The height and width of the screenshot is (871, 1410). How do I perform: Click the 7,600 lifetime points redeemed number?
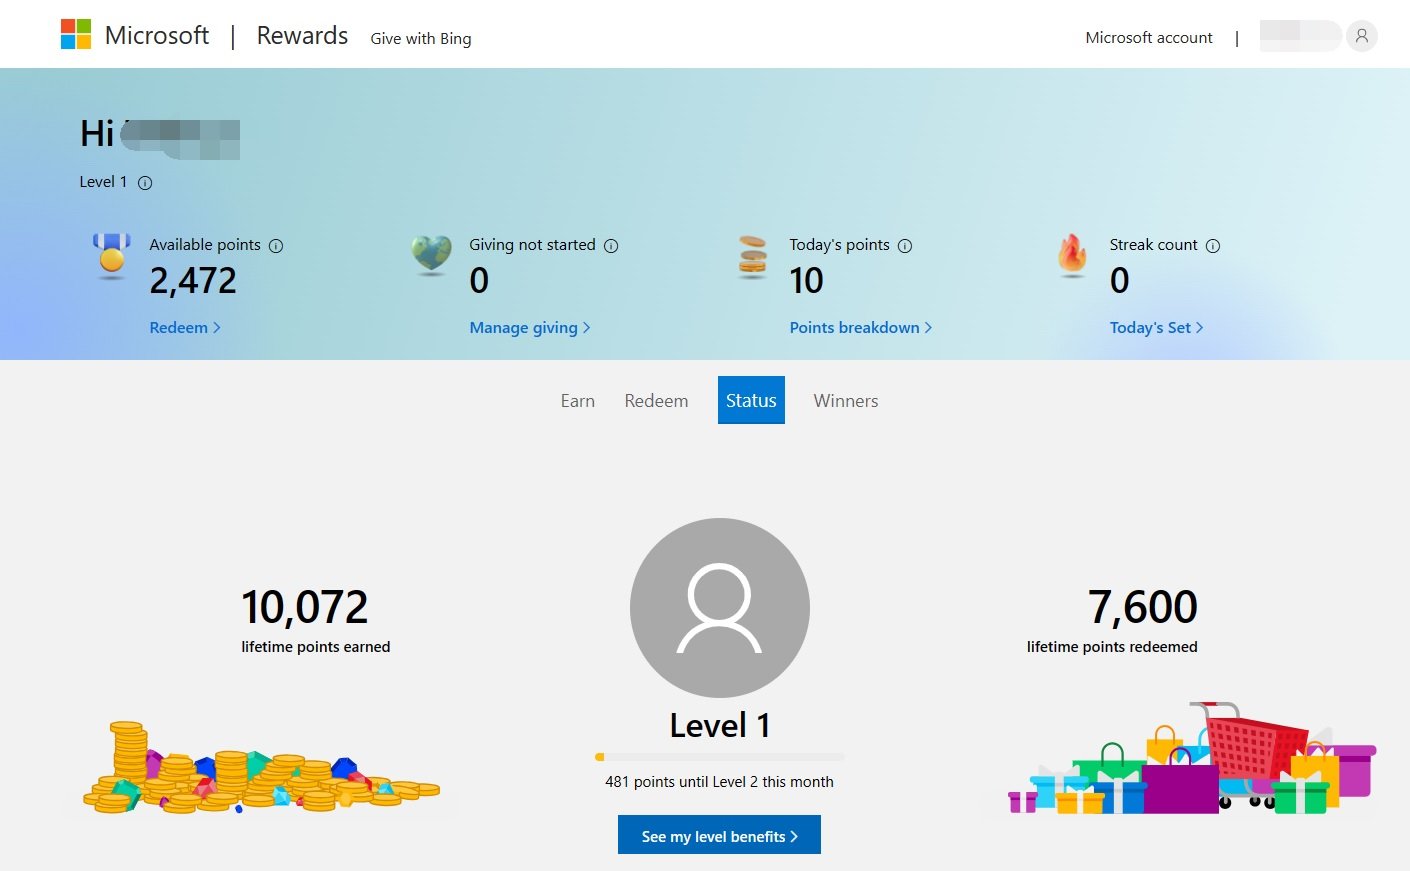pos(1143,608)
